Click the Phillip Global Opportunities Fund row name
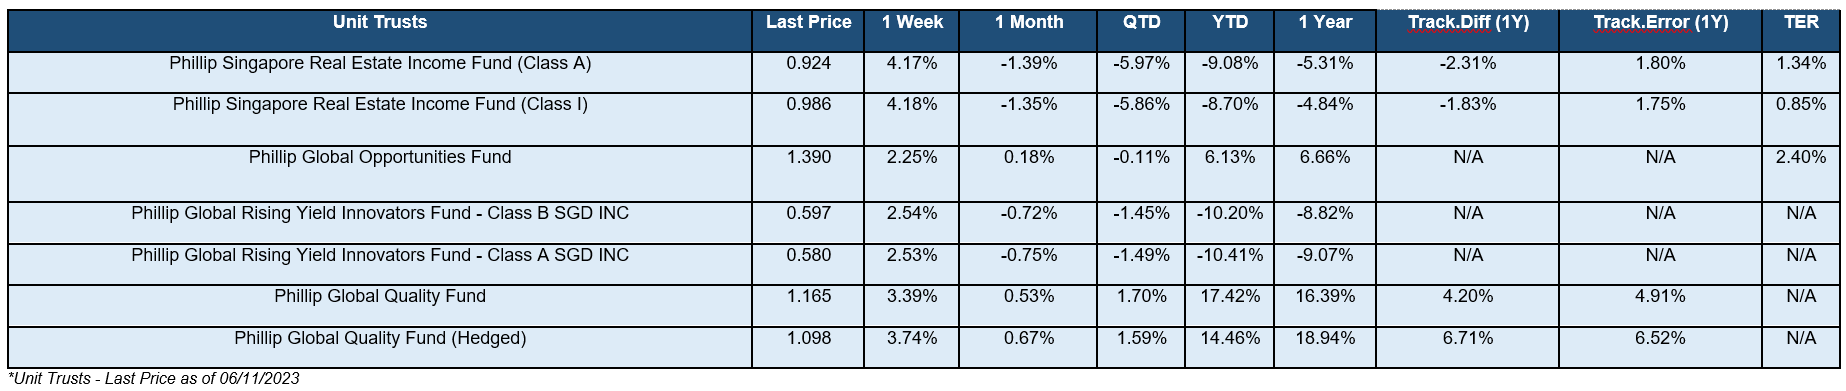Viewport: 1846px width, 391px height. (x=380, y=158)
